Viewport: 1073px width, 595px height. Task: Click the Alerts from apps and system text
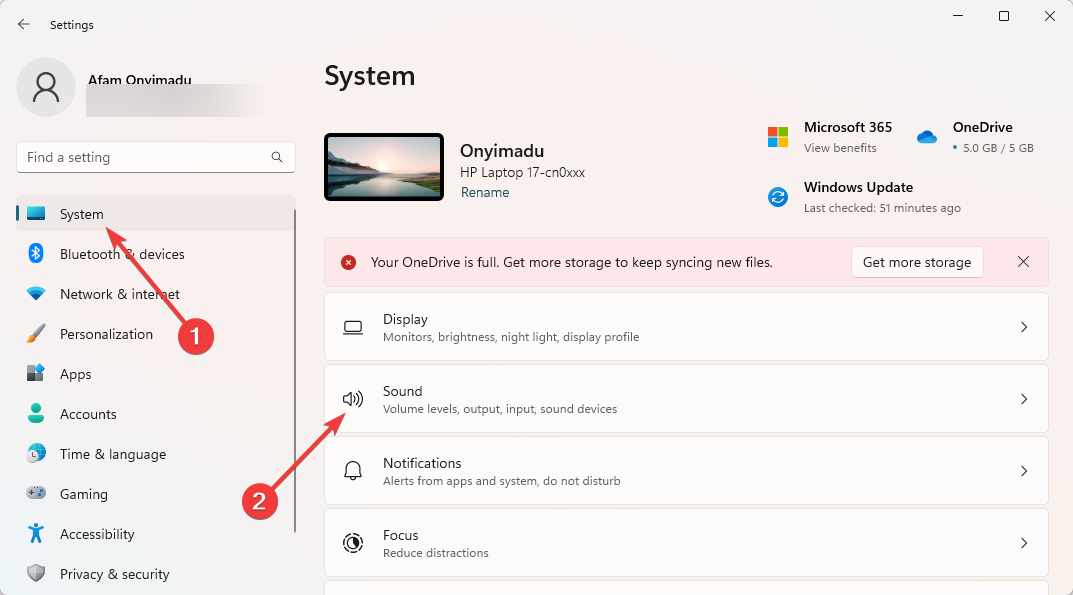502,481
